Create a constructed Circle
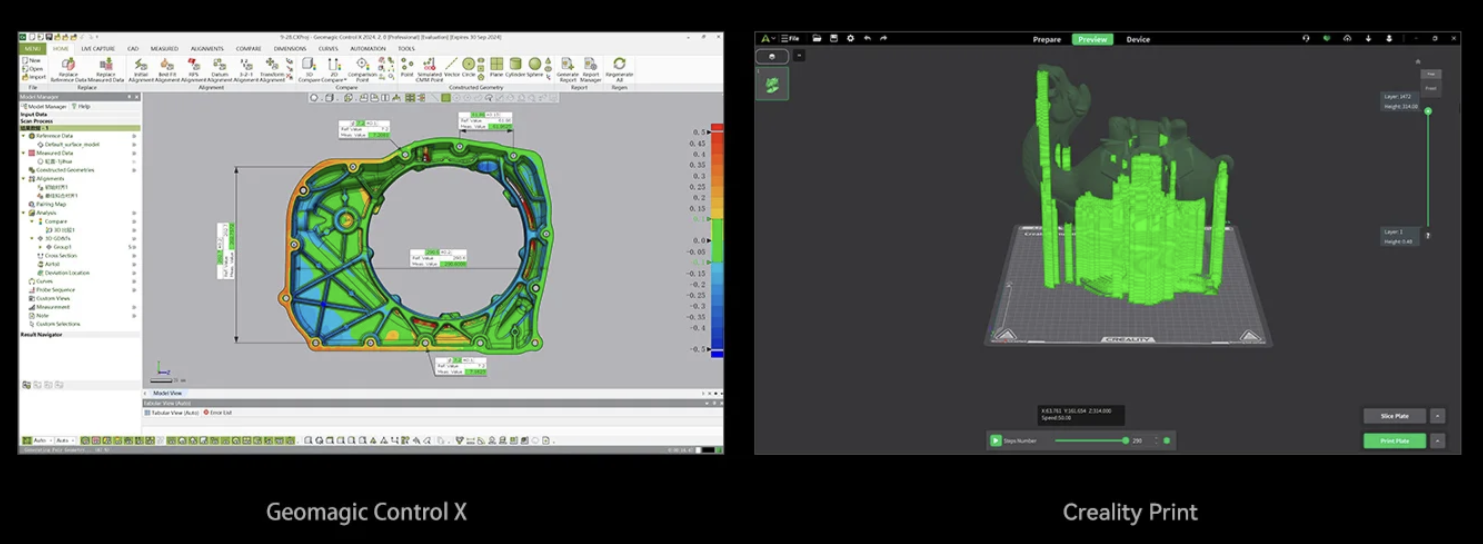This screenshot has width=1483, height=544. point(468,67)
